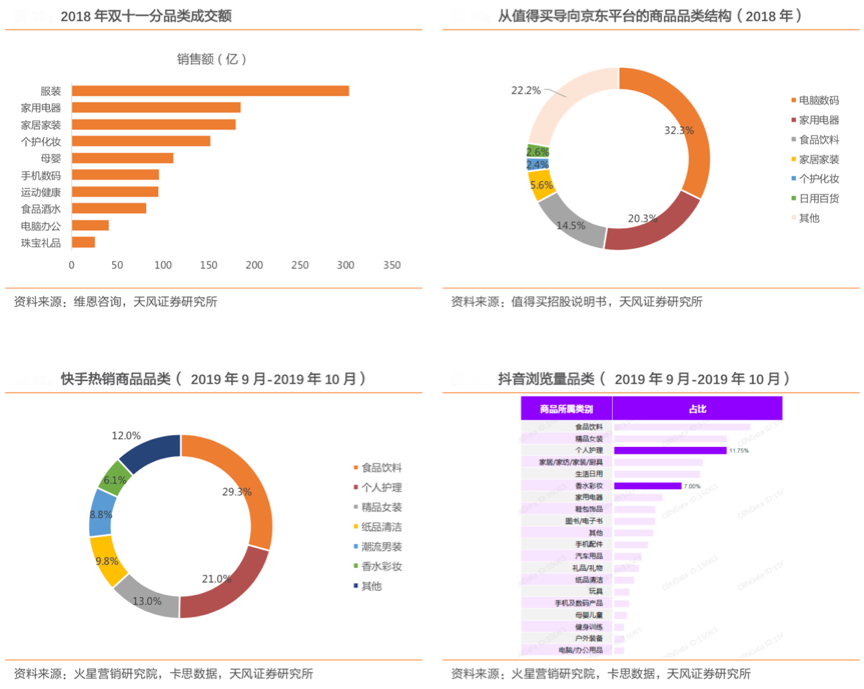Screen dimensions: 864x689
Task: Click the orange 食品饮料 legend marker in Kuaishou chart
Action: 354,468
